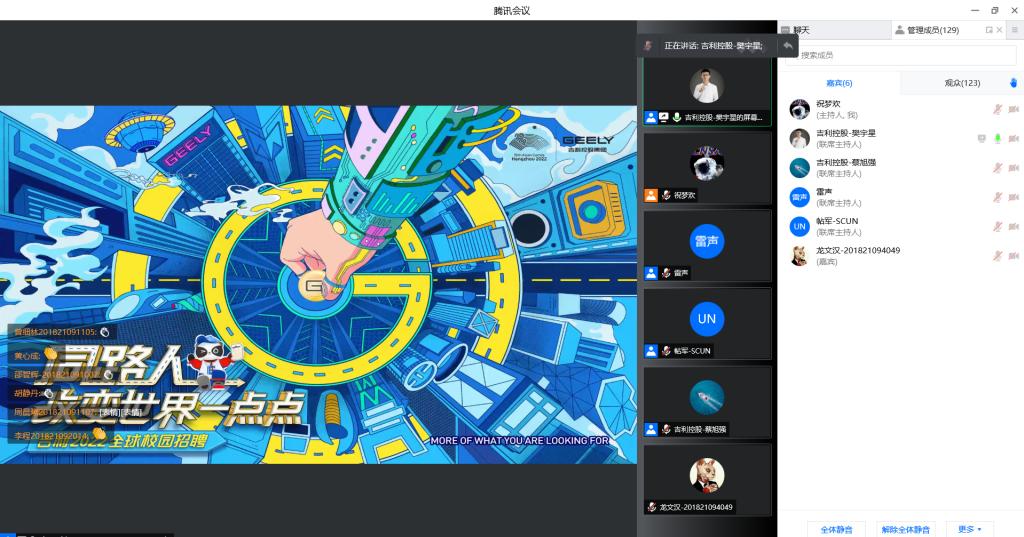Screen dimensions: 1024x537
Task: Click the camera icon in 龙文汉-201821094049's row
Action: 1013,256
